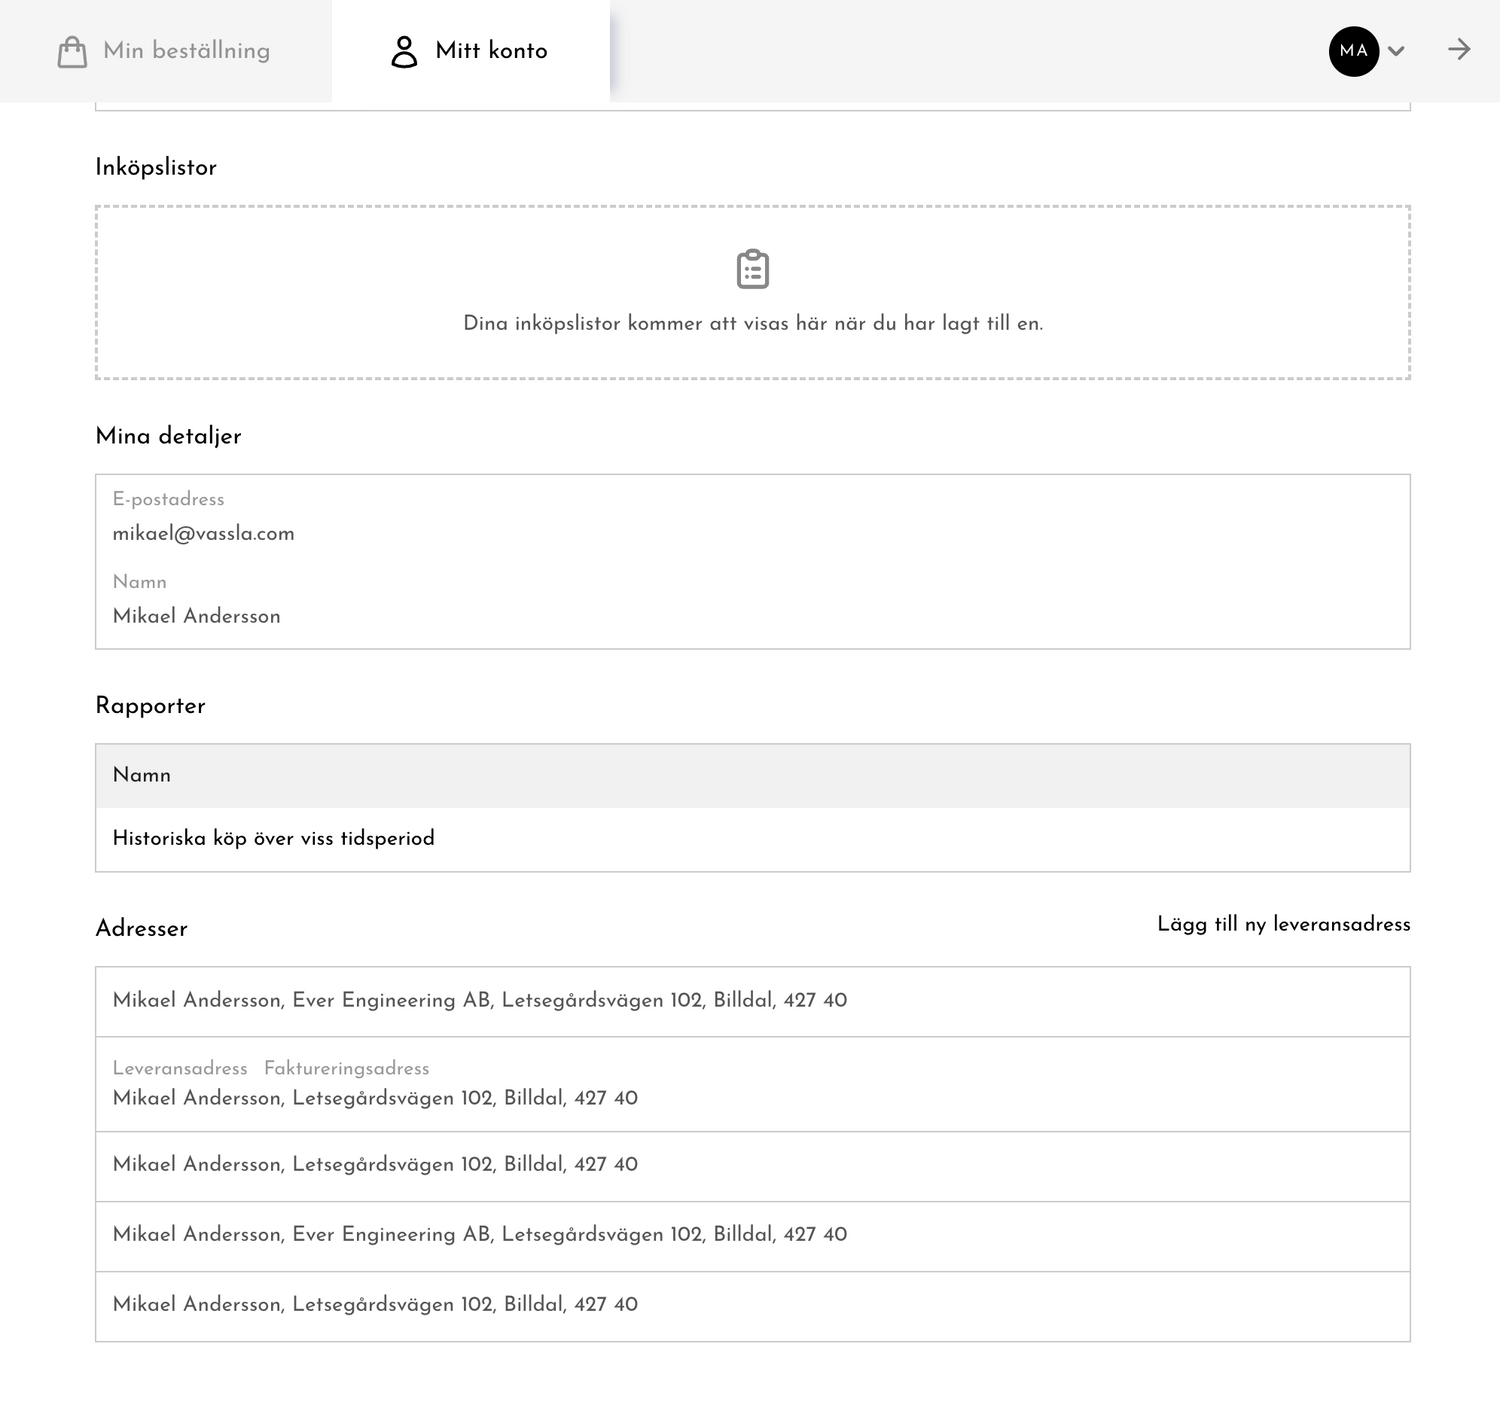Viewport: 1500px width, 1423px height.
Task: Click the email mikael@vassla.com
Action: tap(203, 533)
